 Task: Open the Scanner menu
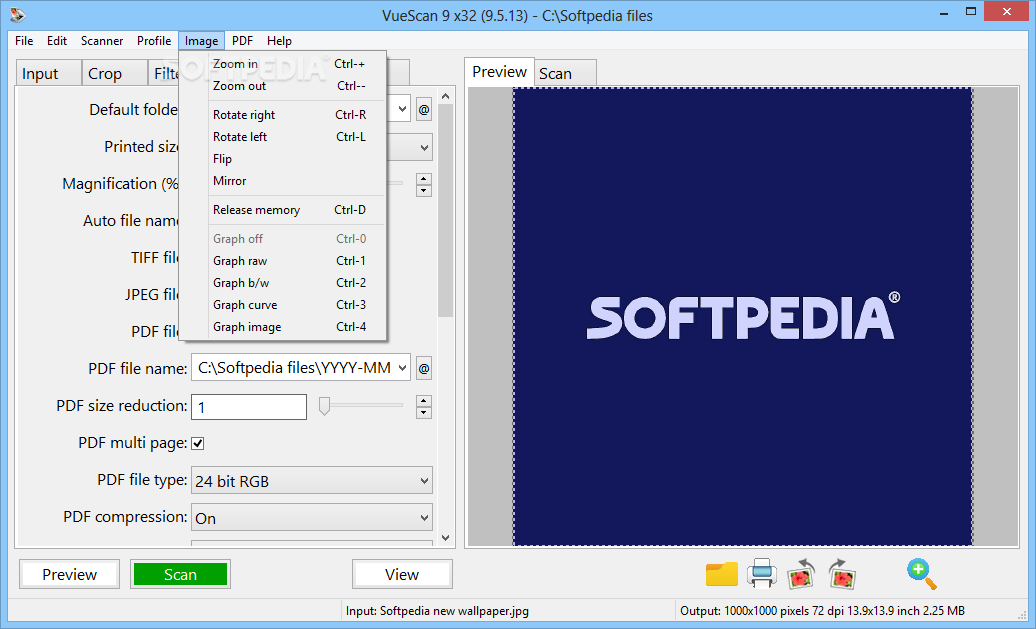[x=102, y=40]
